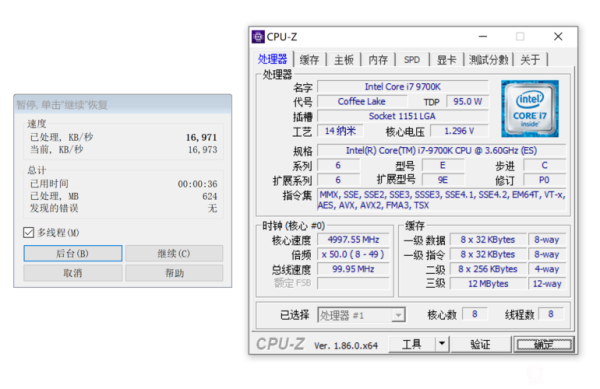Image resolution: width=600 pixels, height=389 pixels.
Task: Open the 測試分數 benchmark tab
Action: 489,60
